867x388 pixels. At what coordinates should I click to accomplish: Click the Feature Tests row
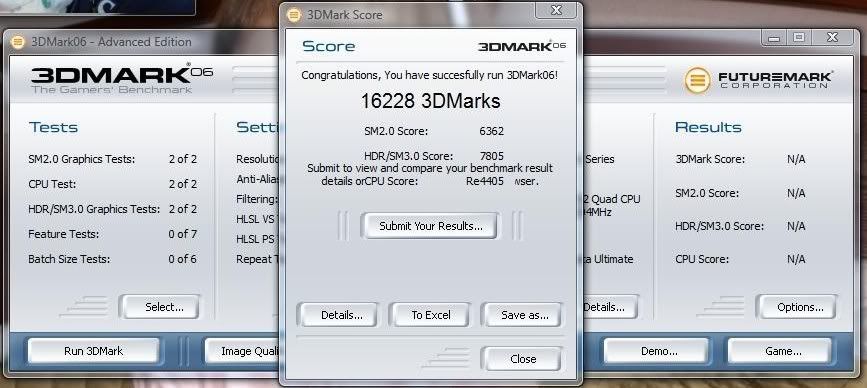point(112,234)
